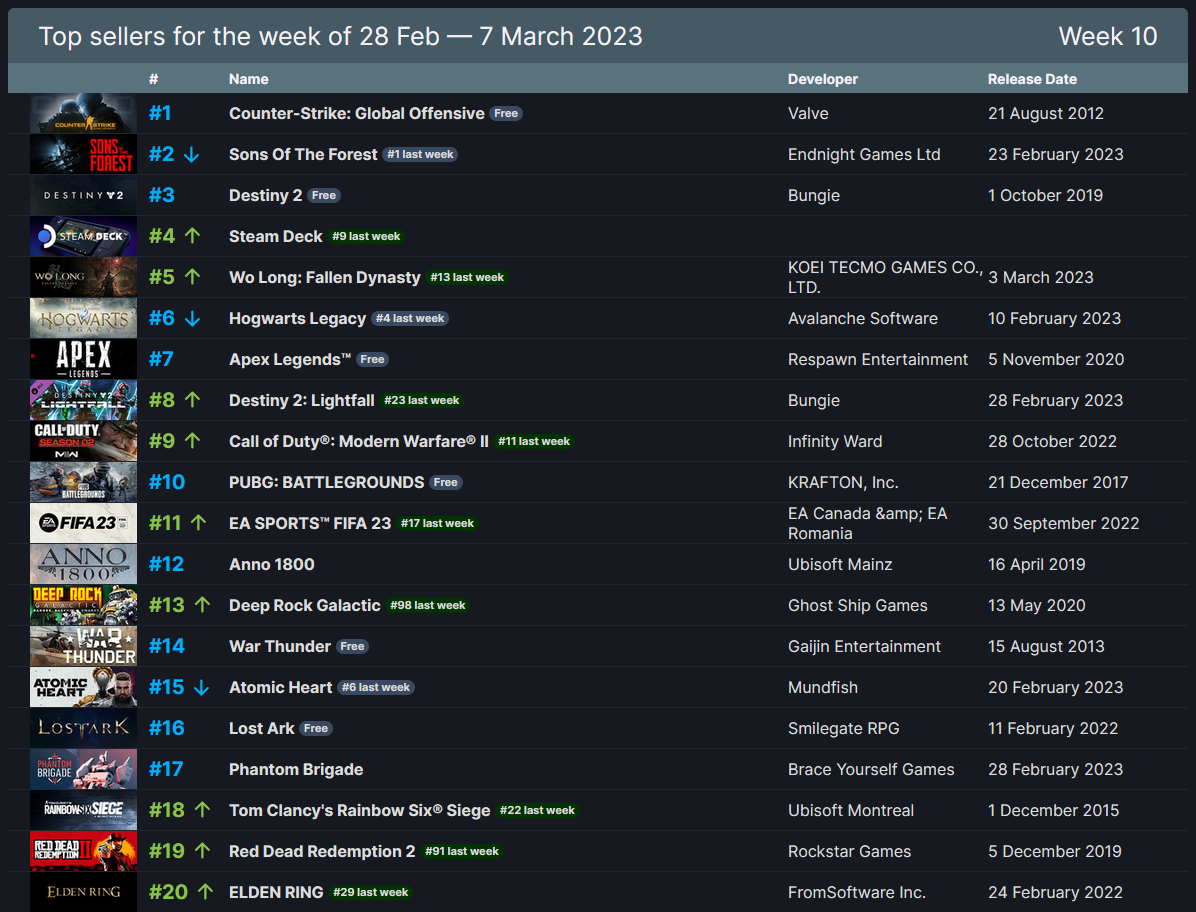Open Counter-Strike: Global Offensive title link

pyautogui.click(x=356, y=114)
